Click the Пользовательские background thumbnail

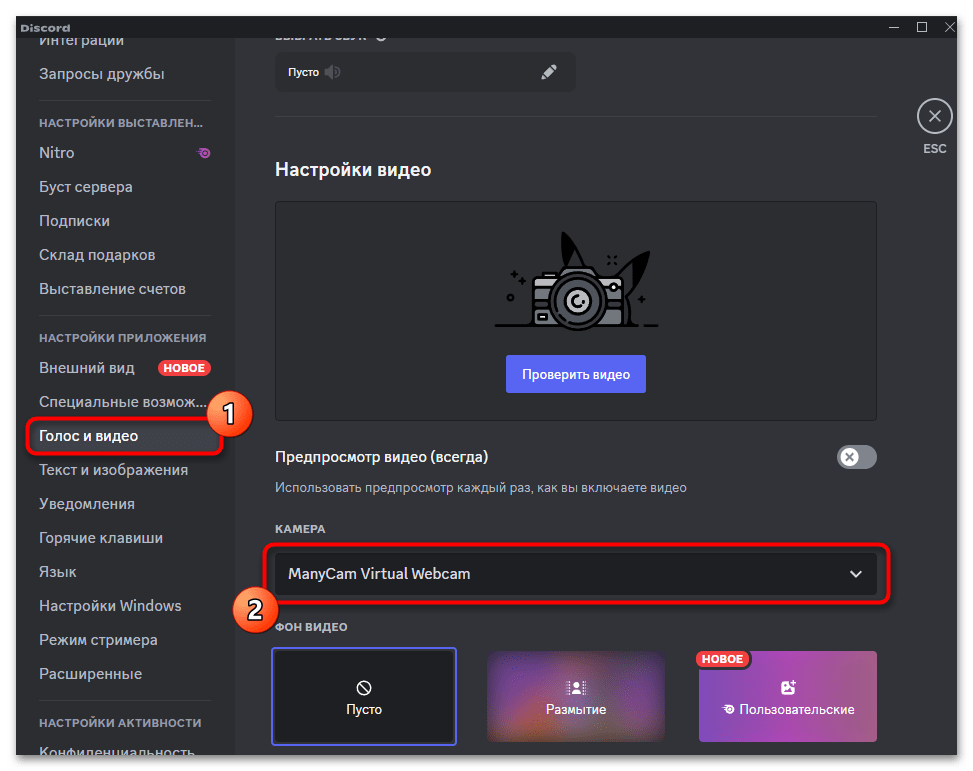pyautogui.click(x=787, y=696)
